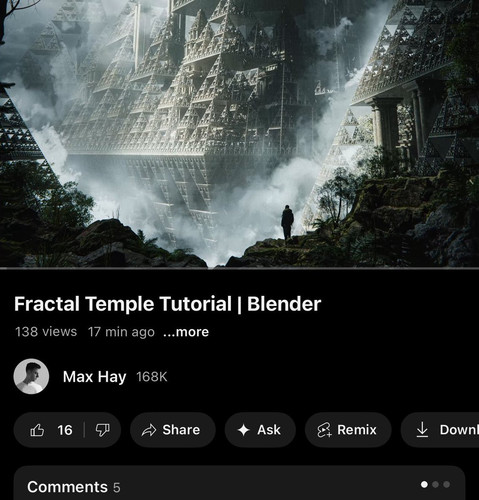Screen dimensions: 479x500
Task: Click the Download arrow icon
Action: (422, 430)
